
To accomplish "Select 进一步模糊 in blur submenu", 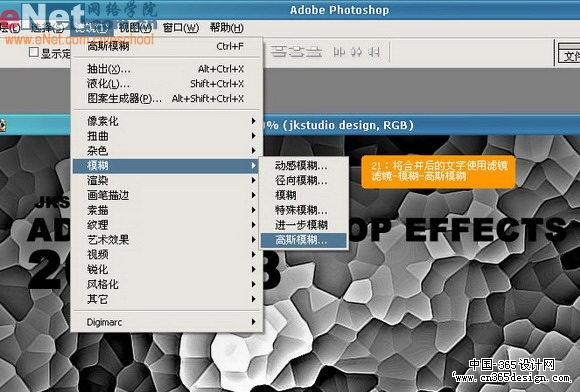I will (304, 225).
